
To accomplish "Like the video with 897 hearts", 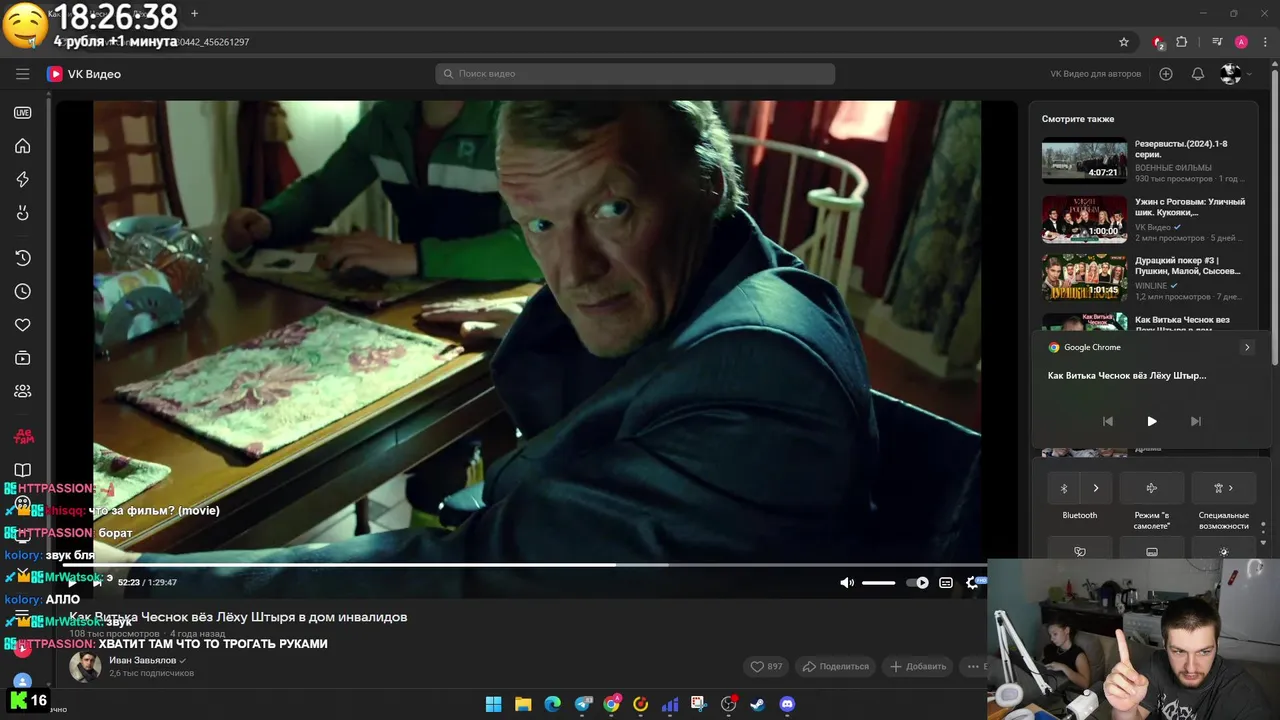I will tap(767, 666).
